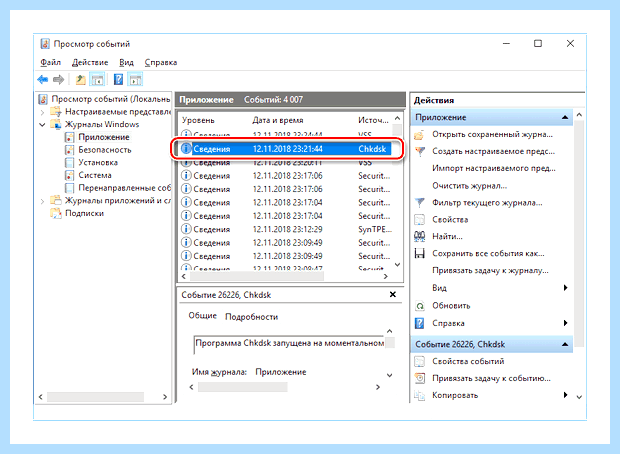Screen dimensions: 620x454
Task: Open the Справка submenu arrow in the actions pane
Action: 565,323
